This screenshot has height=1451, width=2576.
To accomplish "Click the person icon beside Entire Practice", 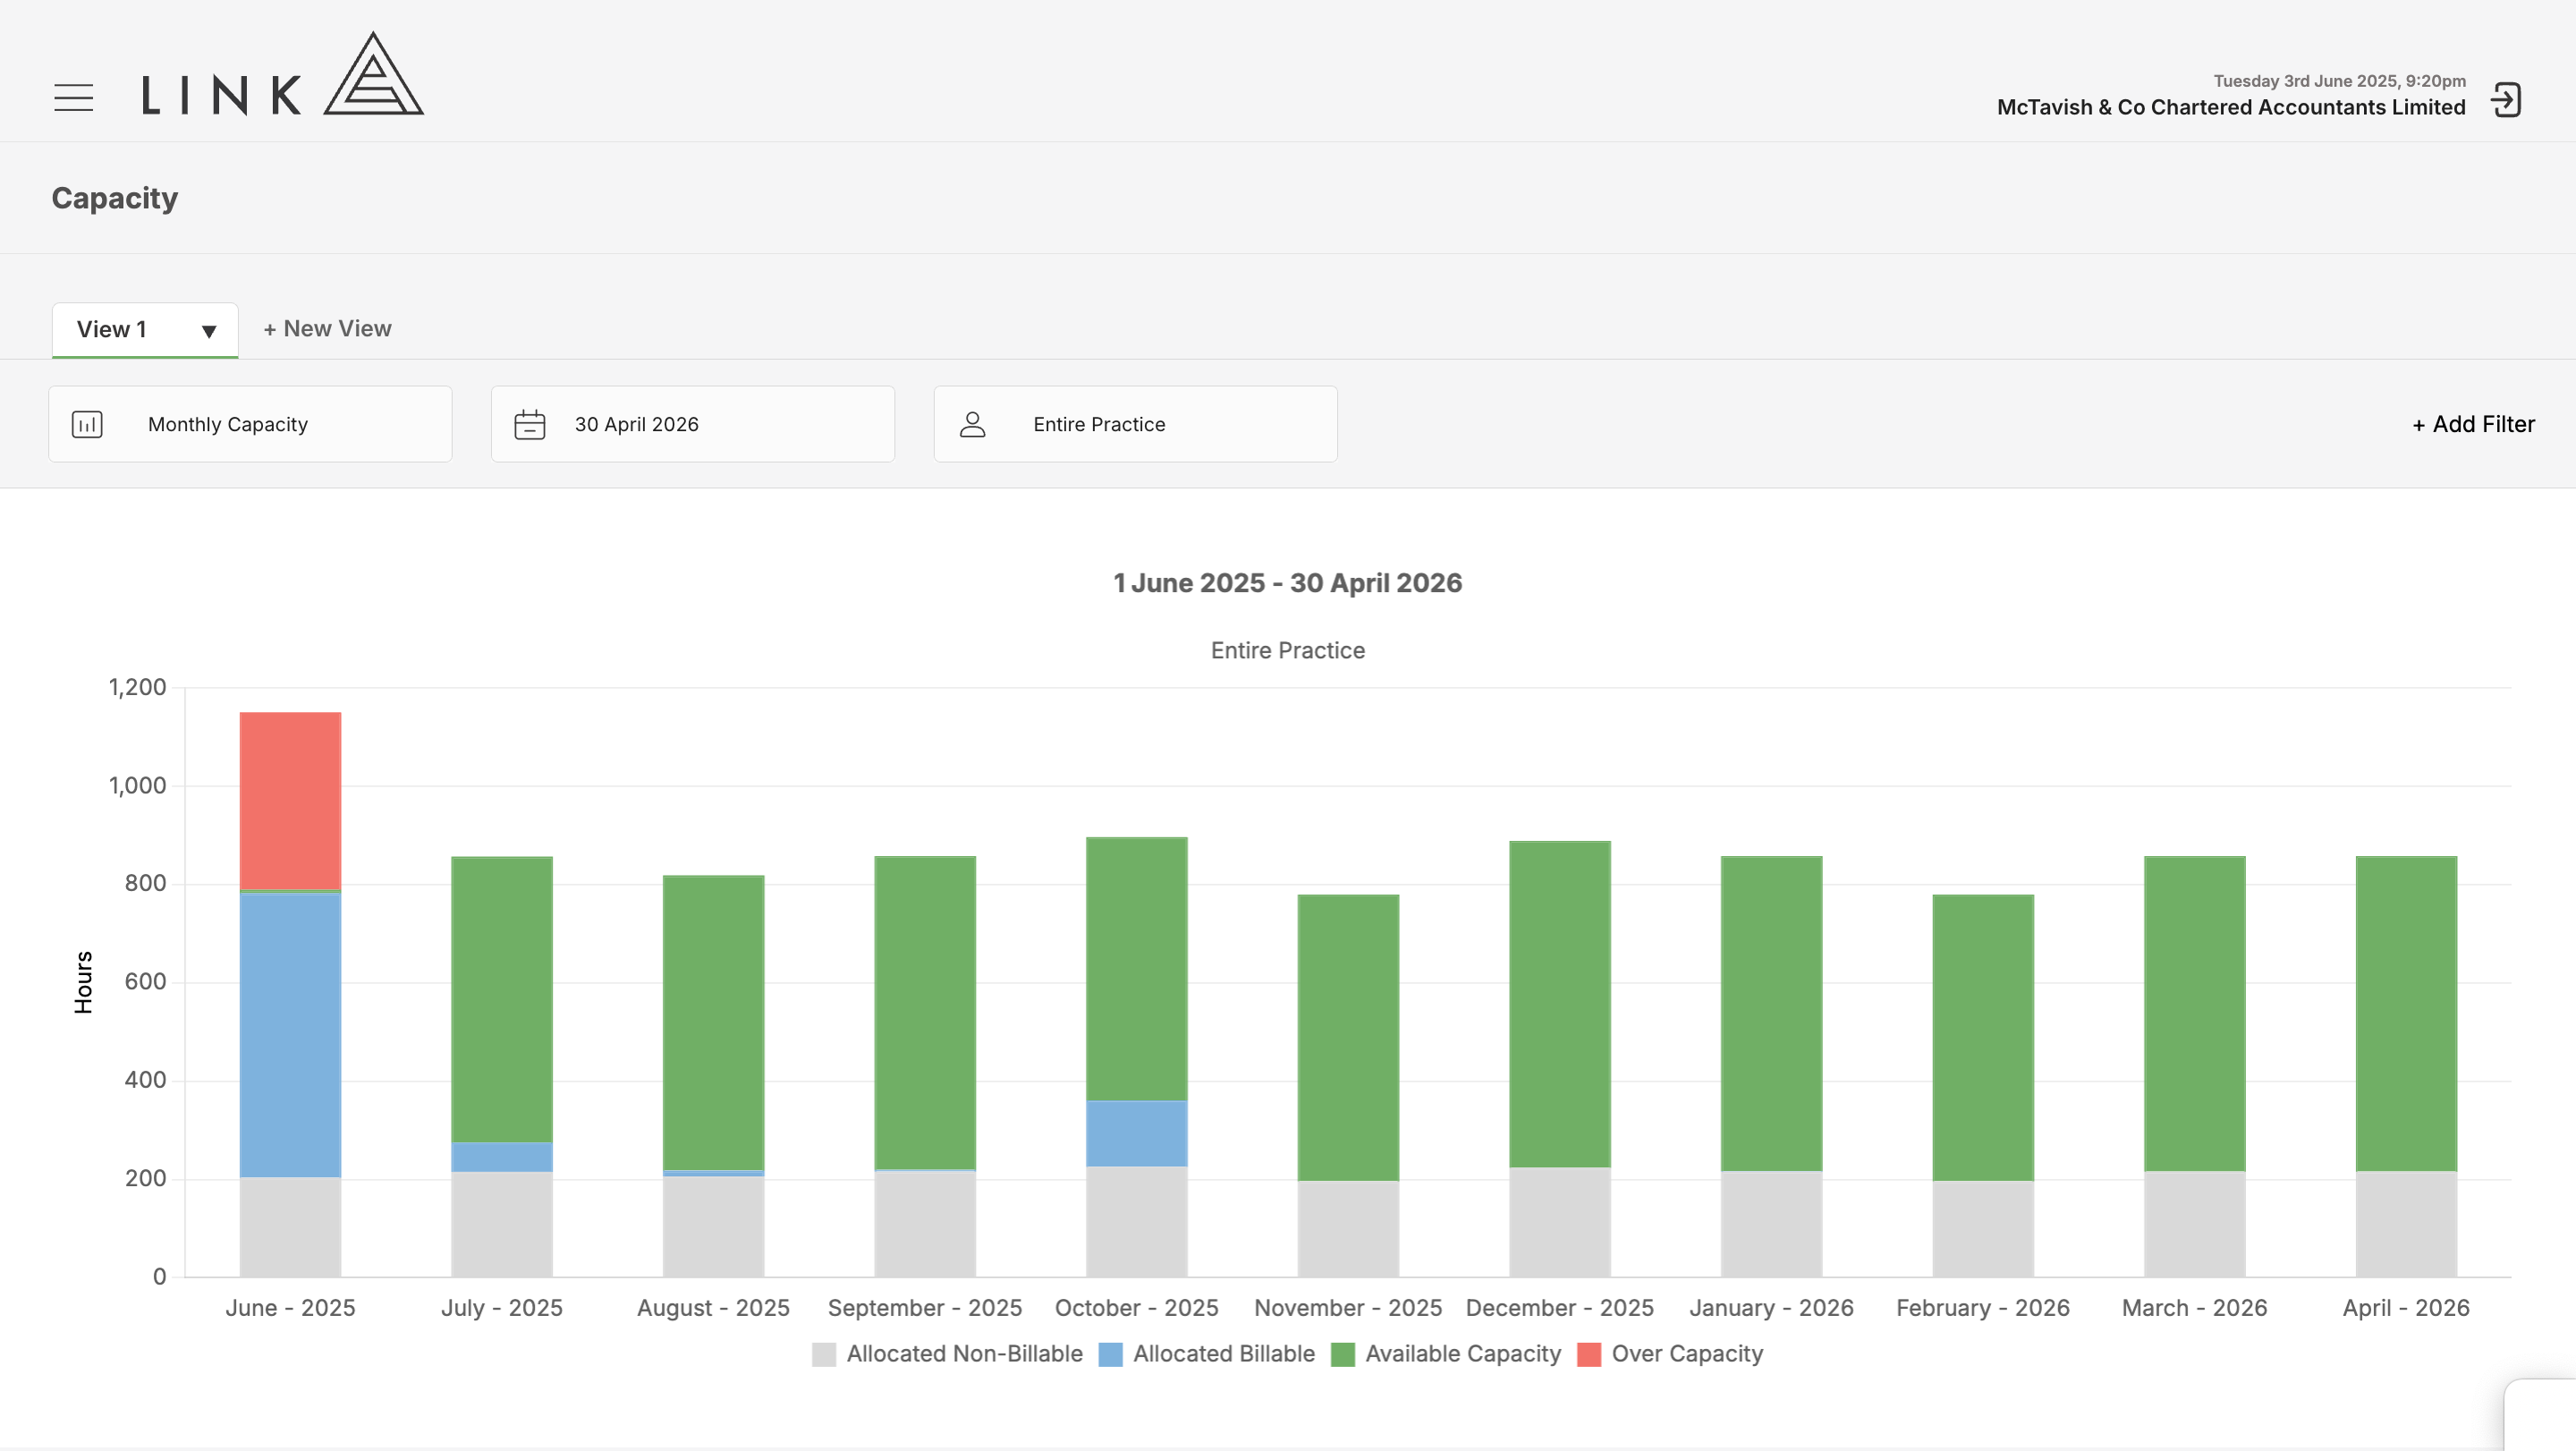I will point(972,424).
